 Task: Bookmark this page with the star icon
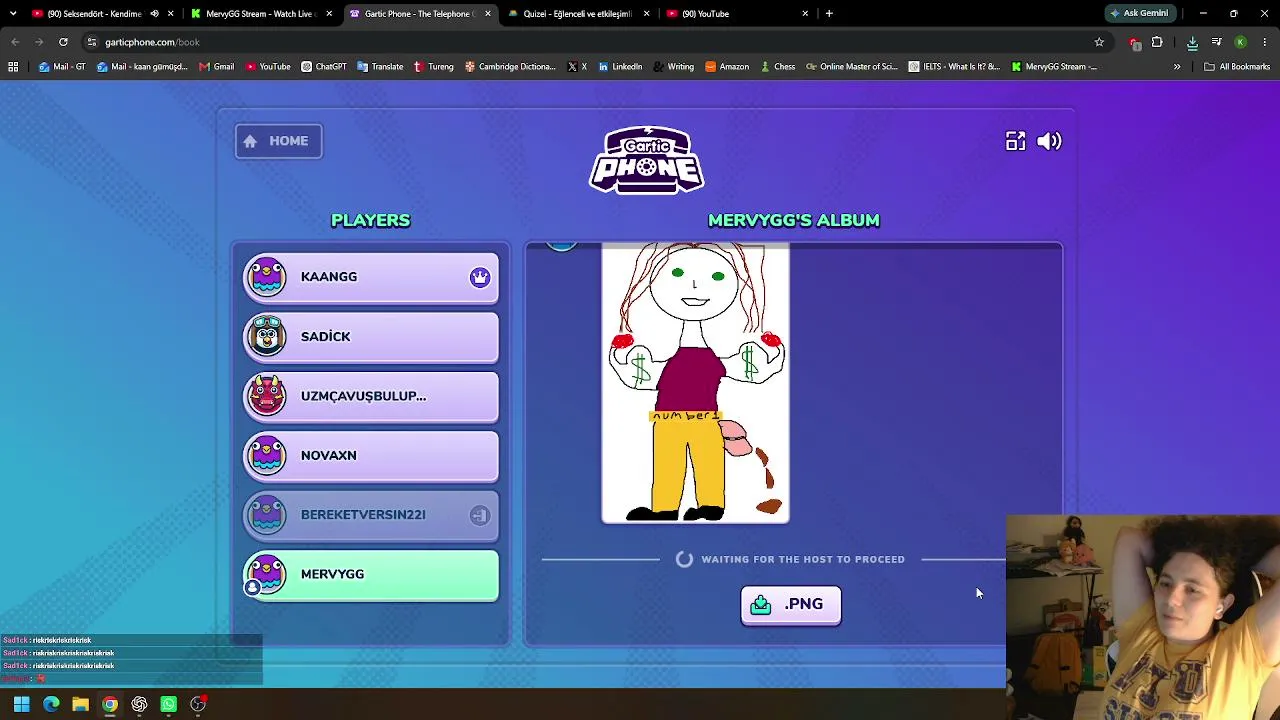(1099, 42)
